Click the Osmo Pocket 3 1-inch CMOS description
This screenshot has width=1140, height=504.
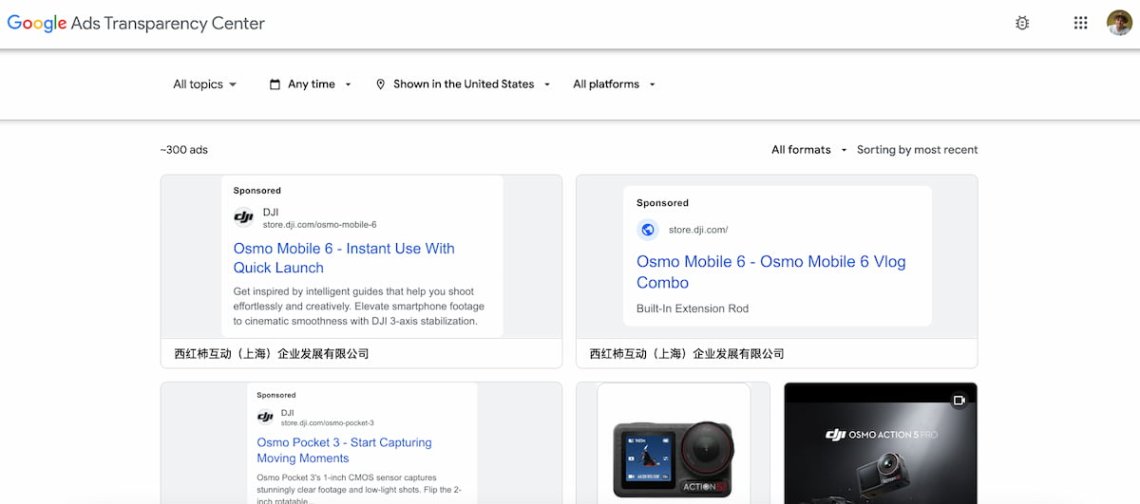click(358, 489)
